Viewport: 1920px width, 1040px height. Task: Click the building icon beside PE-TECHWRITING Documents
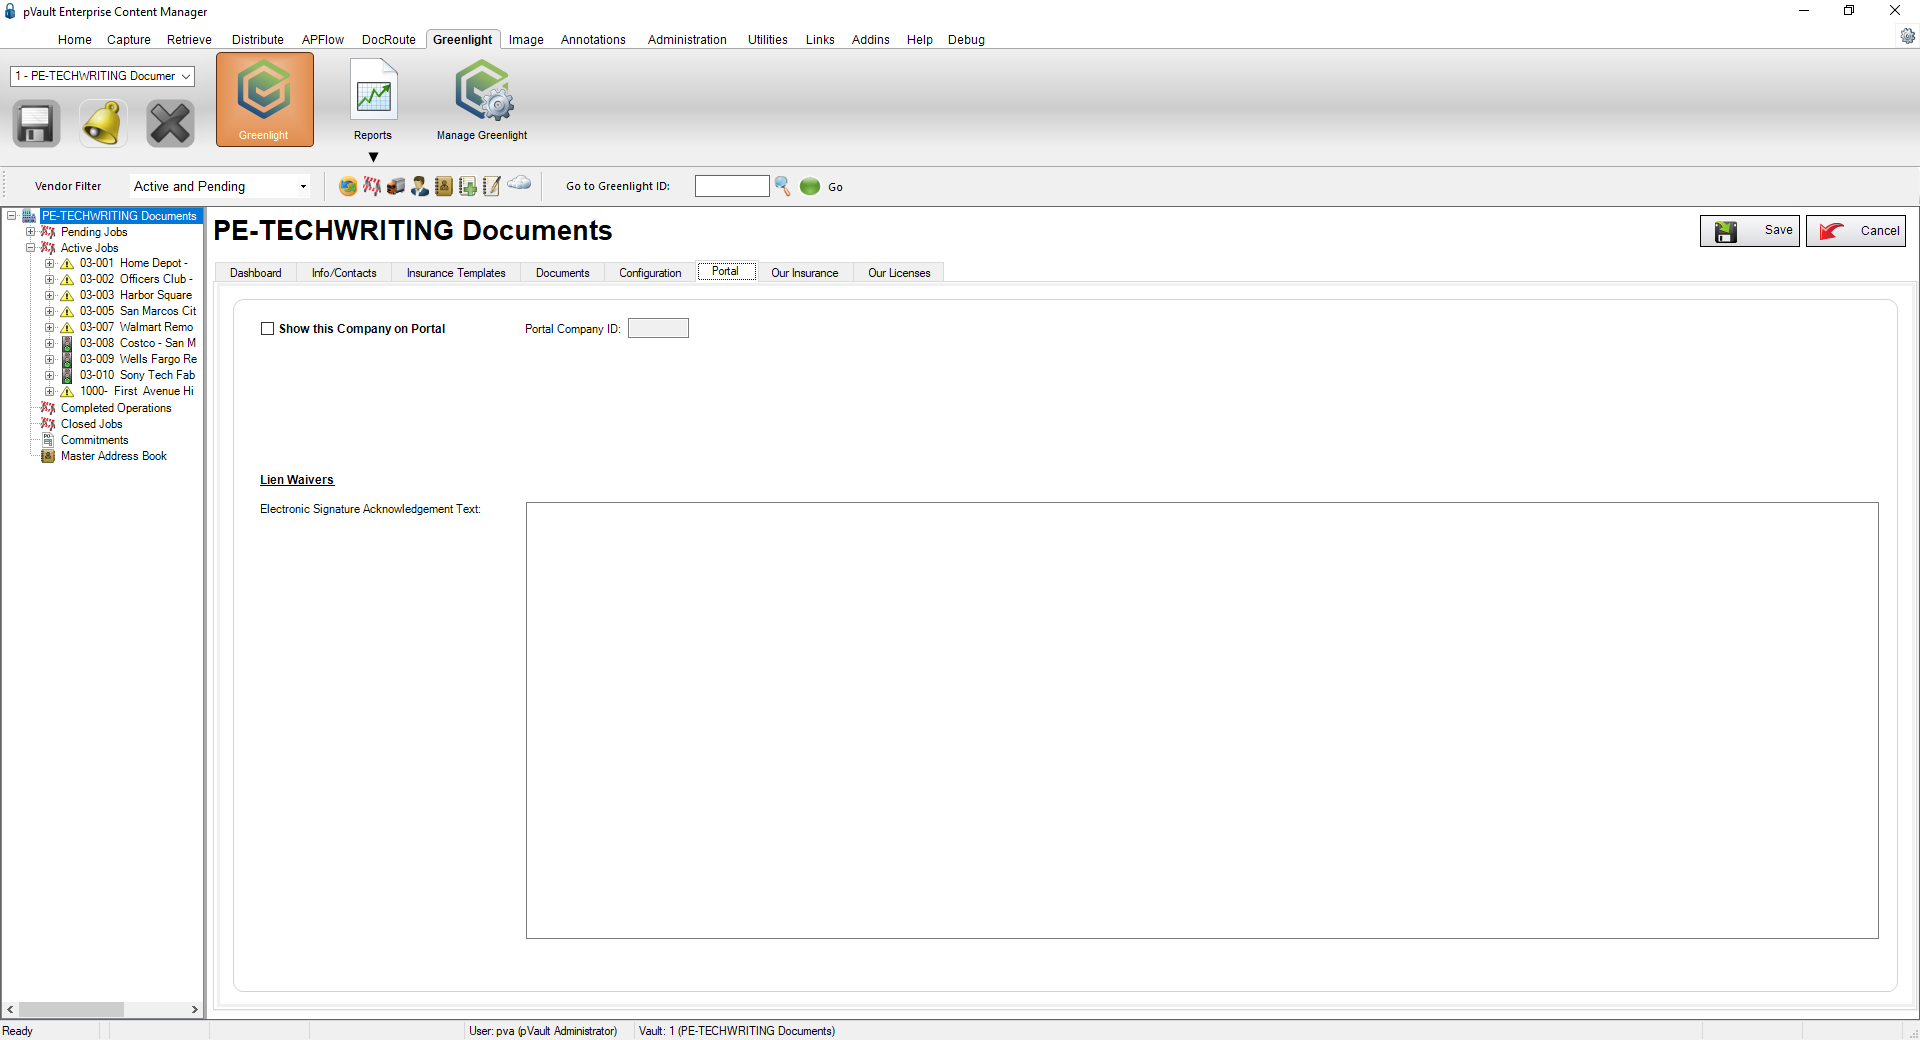29,216
